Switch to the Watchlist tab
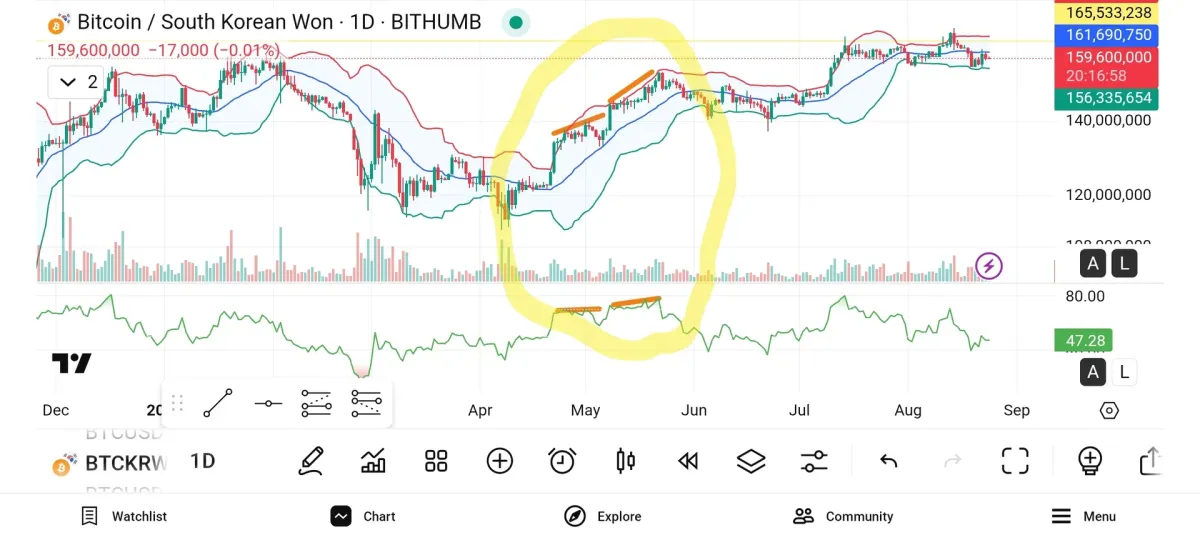Image resolution: width=1200 pixels, height=540 pixels. tap(124, 516)
